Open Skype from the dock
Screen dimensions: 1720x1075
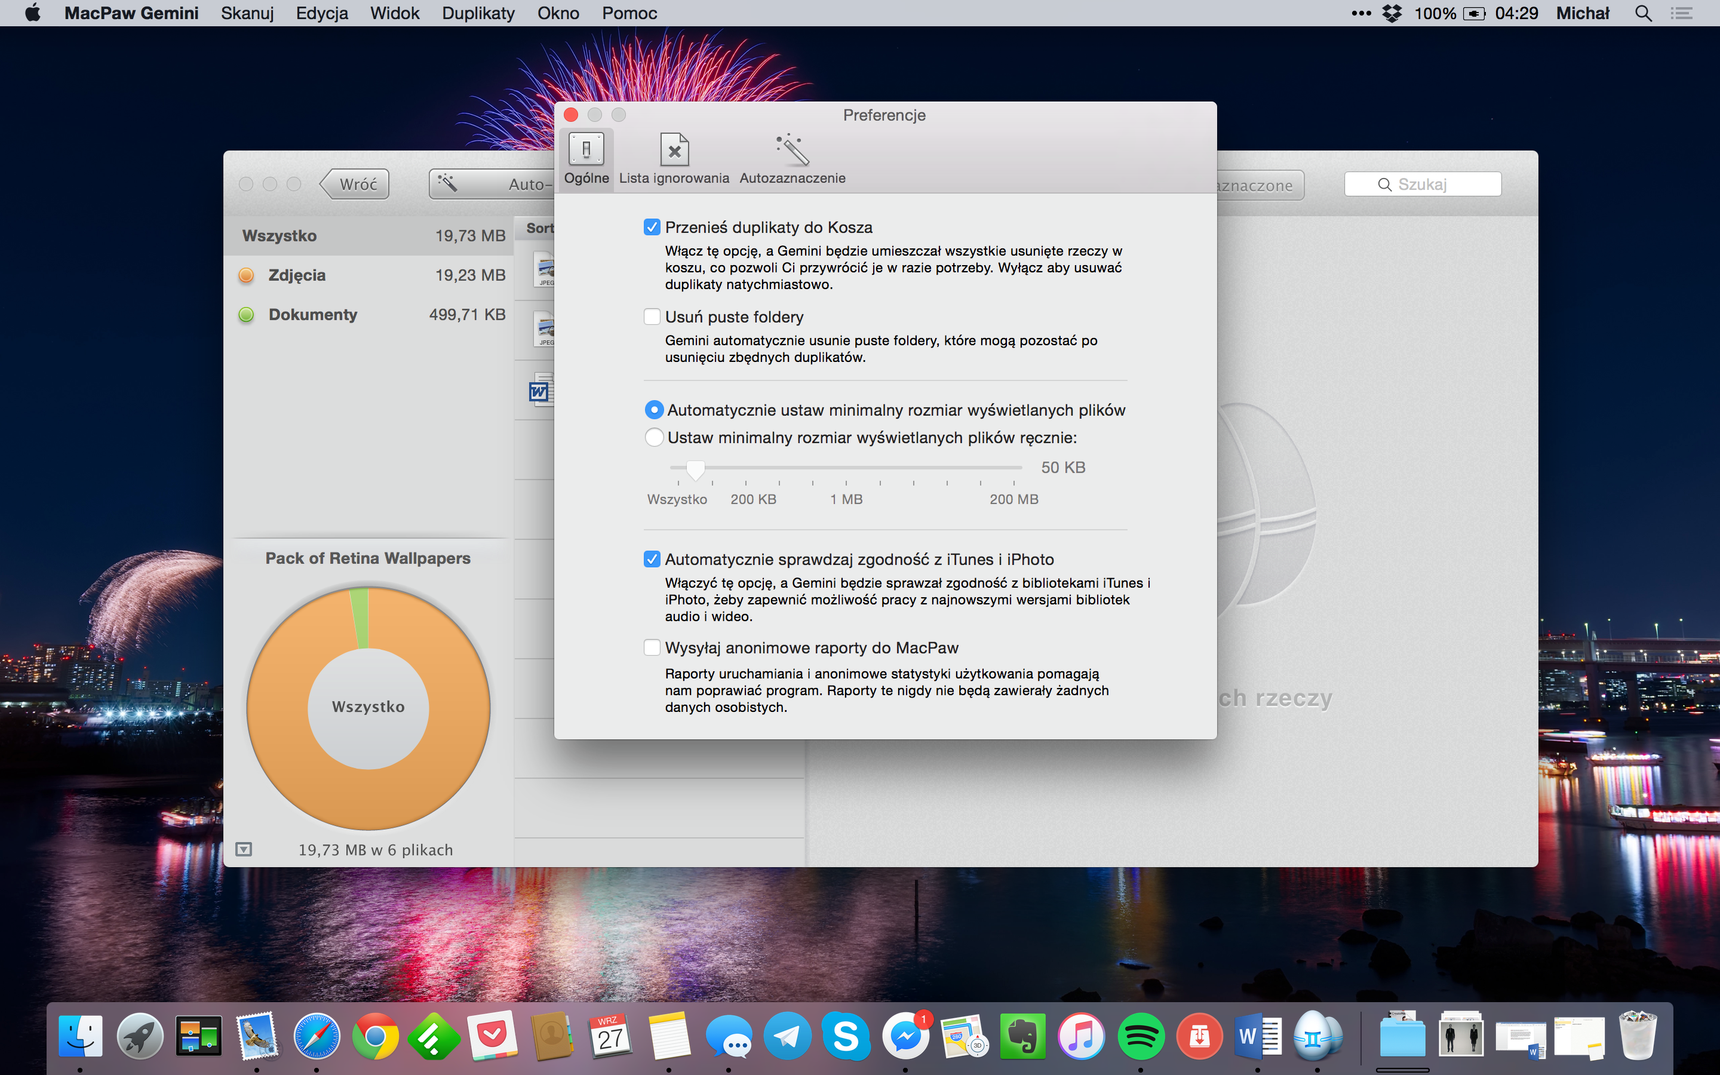(846, 1037)
